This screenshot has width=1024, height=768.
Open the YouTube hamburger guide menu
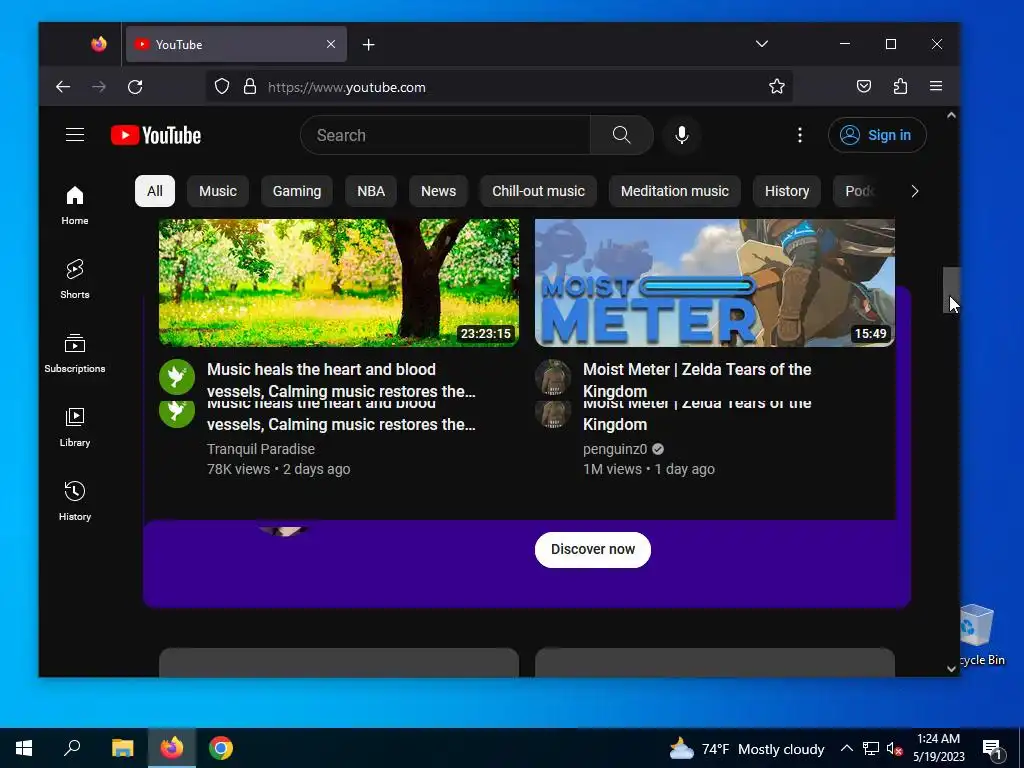click(75, 135)
